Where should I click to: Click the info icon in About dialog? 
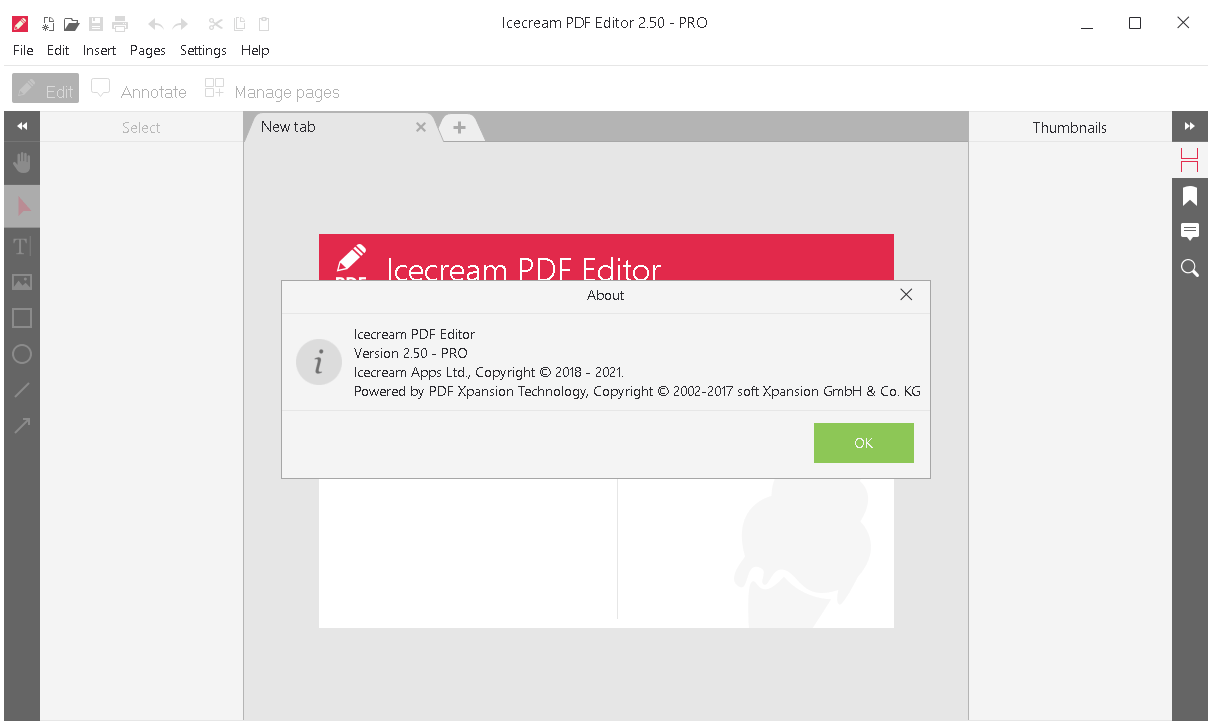click(x=319, y=362)
